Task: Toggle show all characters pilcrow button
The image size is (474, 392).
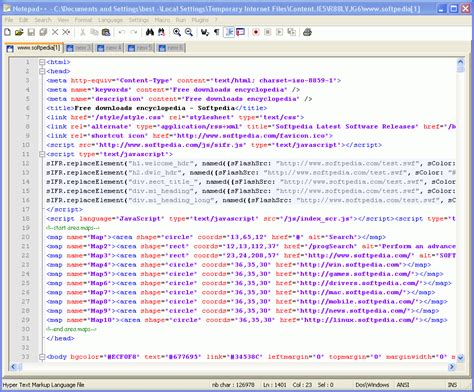Action: click(217, 32)
